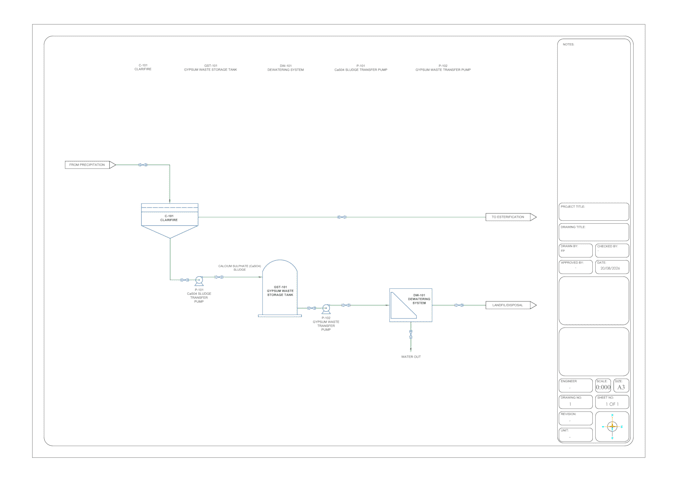Click the LANDFILL/DISPOSAL off-page connector
680x481 pixels.
(x=511, y=305)
